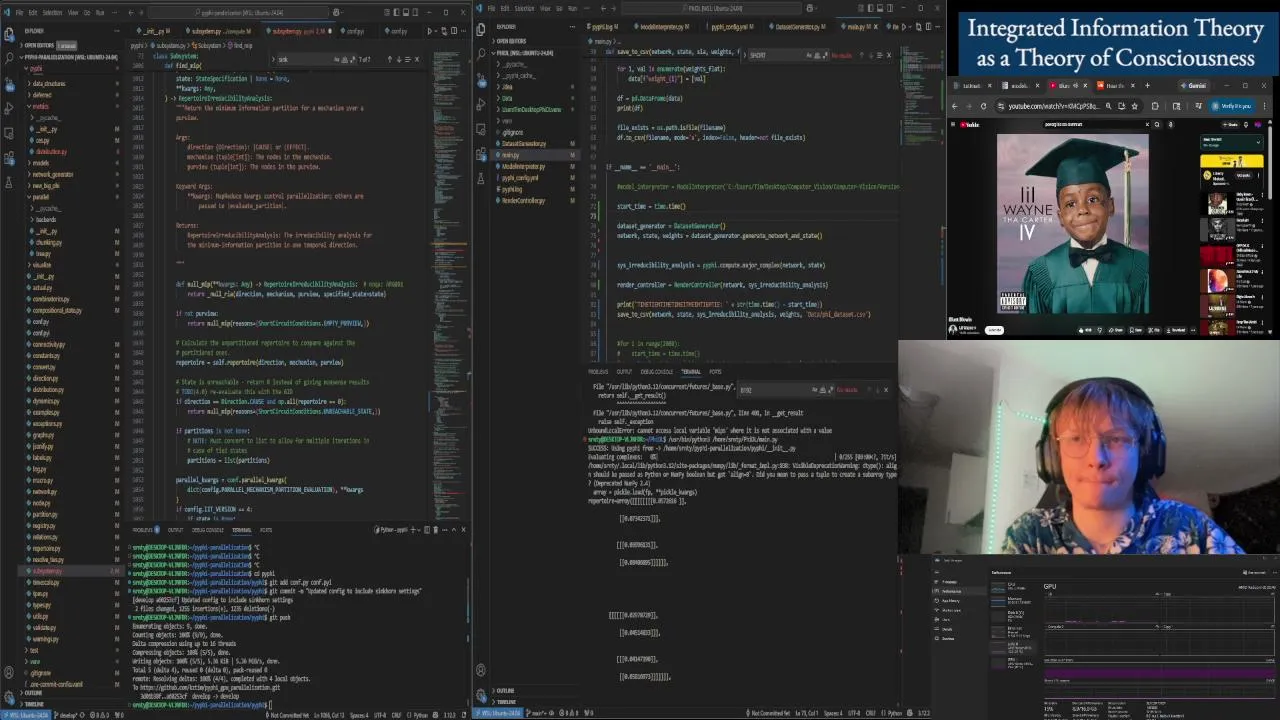Toggle replace expander in left find widget
Image resolution: width=1280 pixels, height=720 pixels.
(x=273, y=59)
